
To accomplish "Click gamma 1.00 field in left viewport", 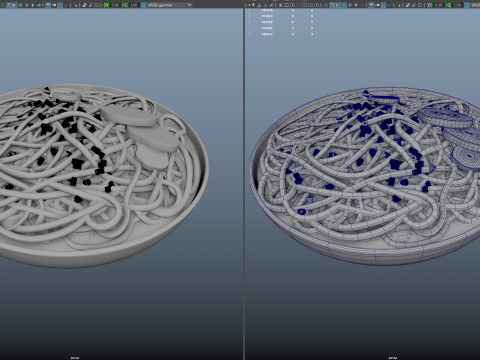I will (133, 5).
